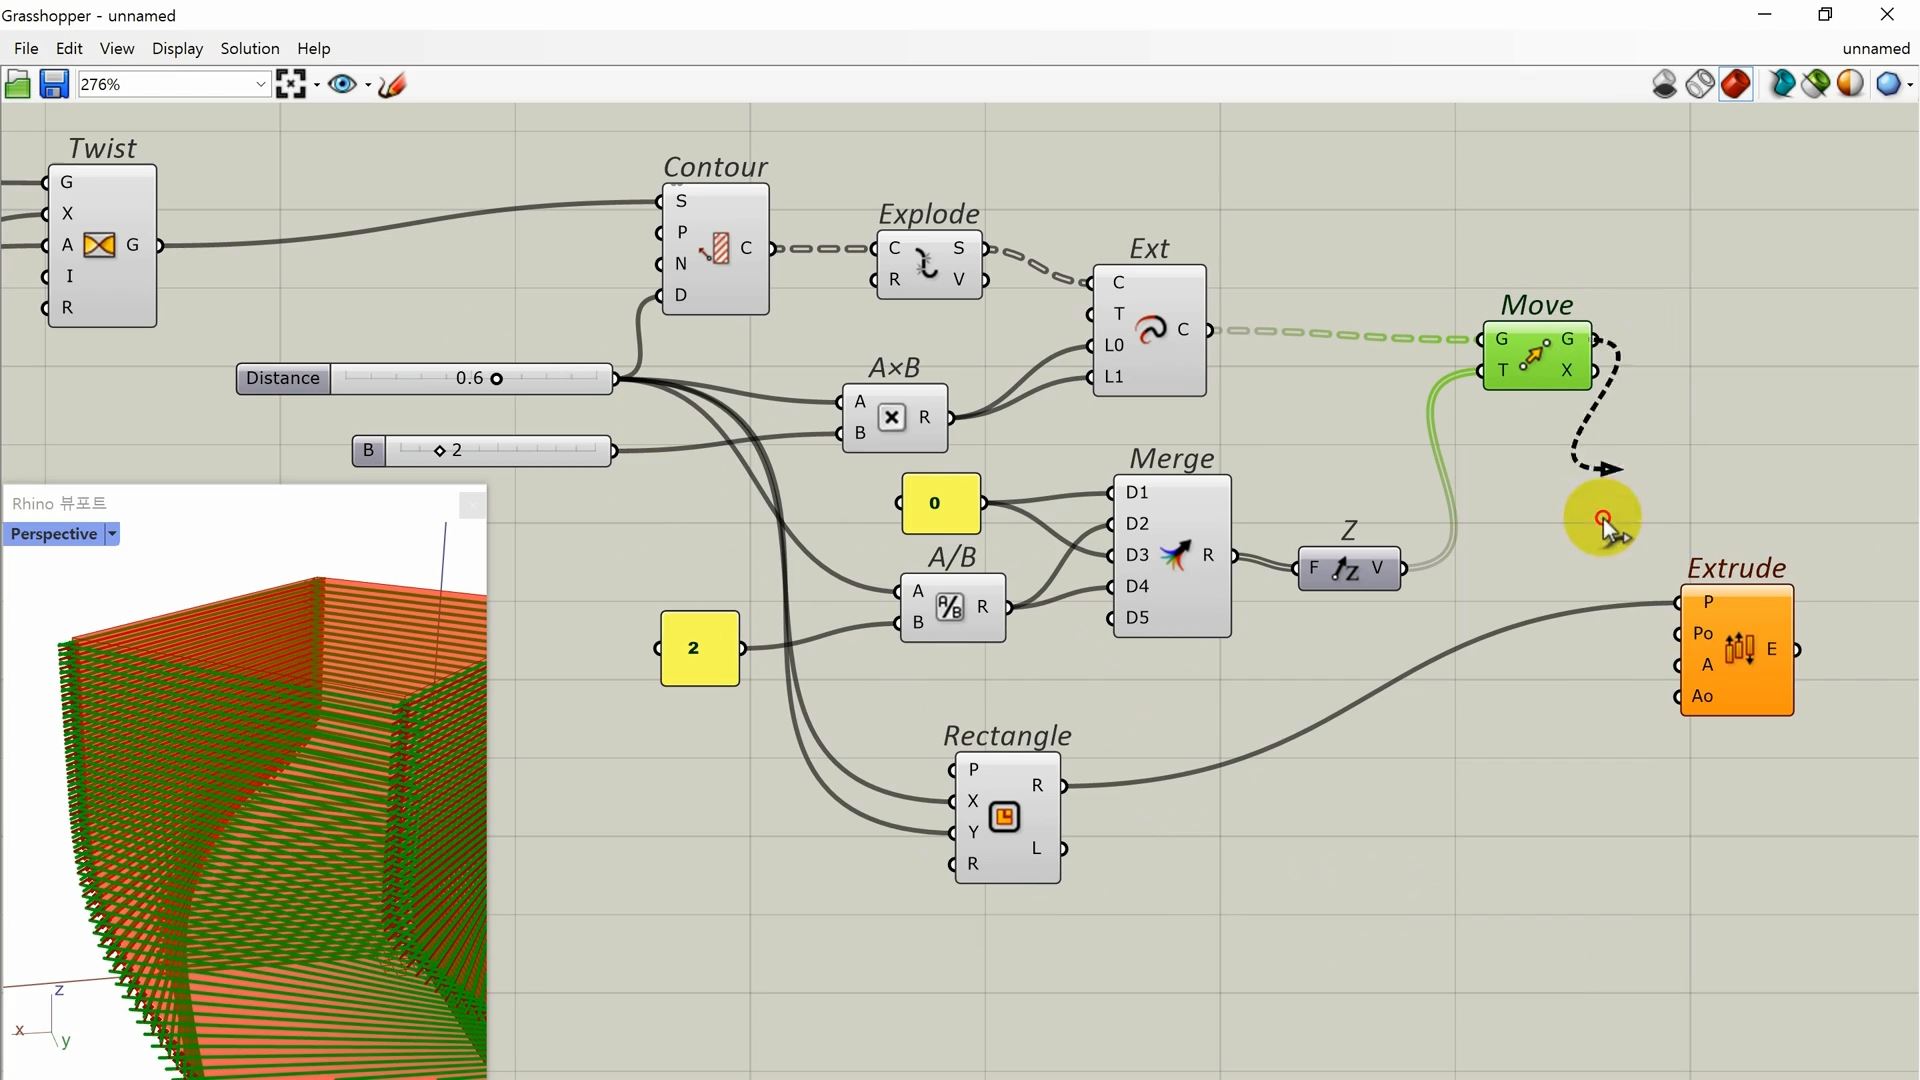This screenshot has width=1920, height=1080.
Task: Select the Move component icon
Action: pos(1534,355)
